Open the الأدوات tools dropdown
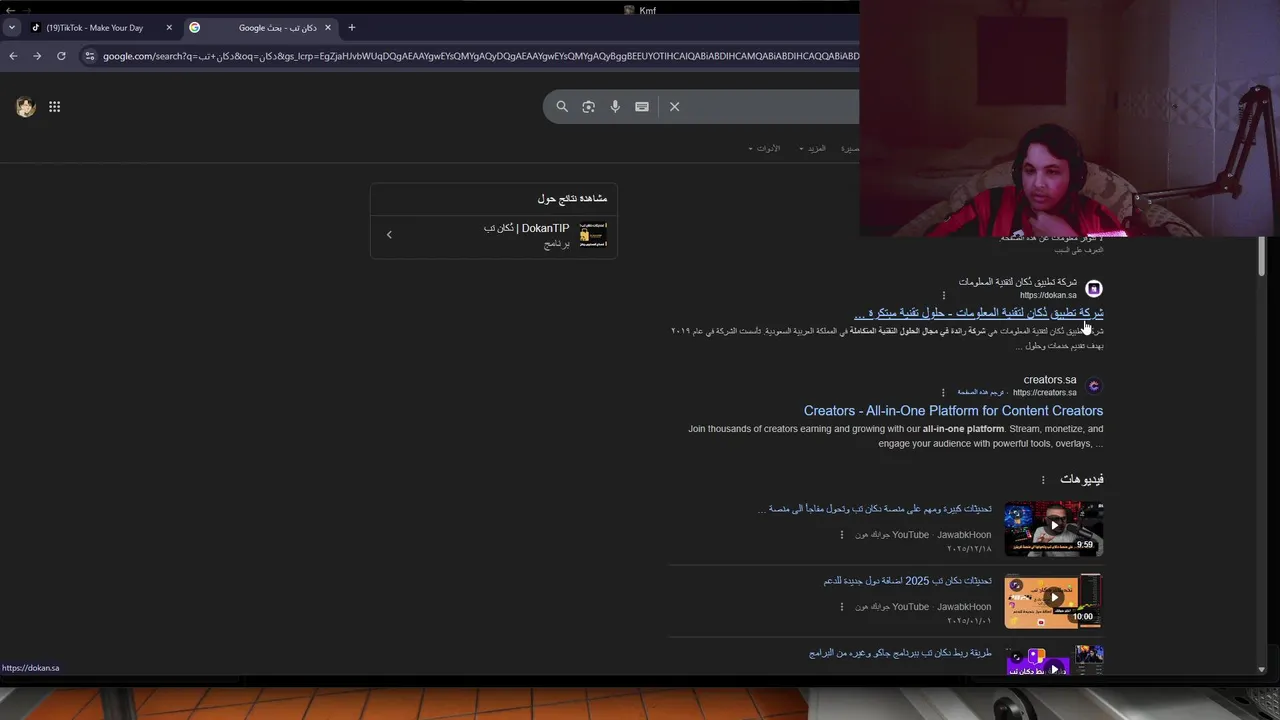 point(764,148)
